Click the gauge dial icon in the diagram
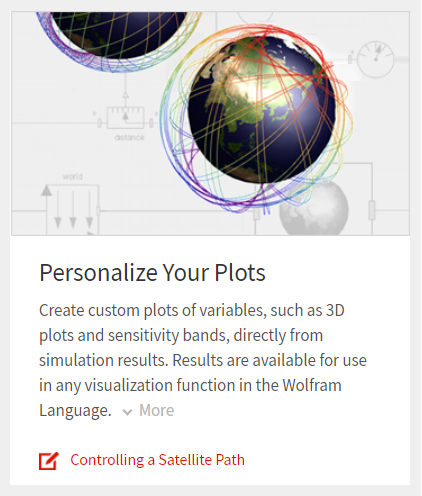This screenshot has height=496, width=422. (x=376, y=59)
